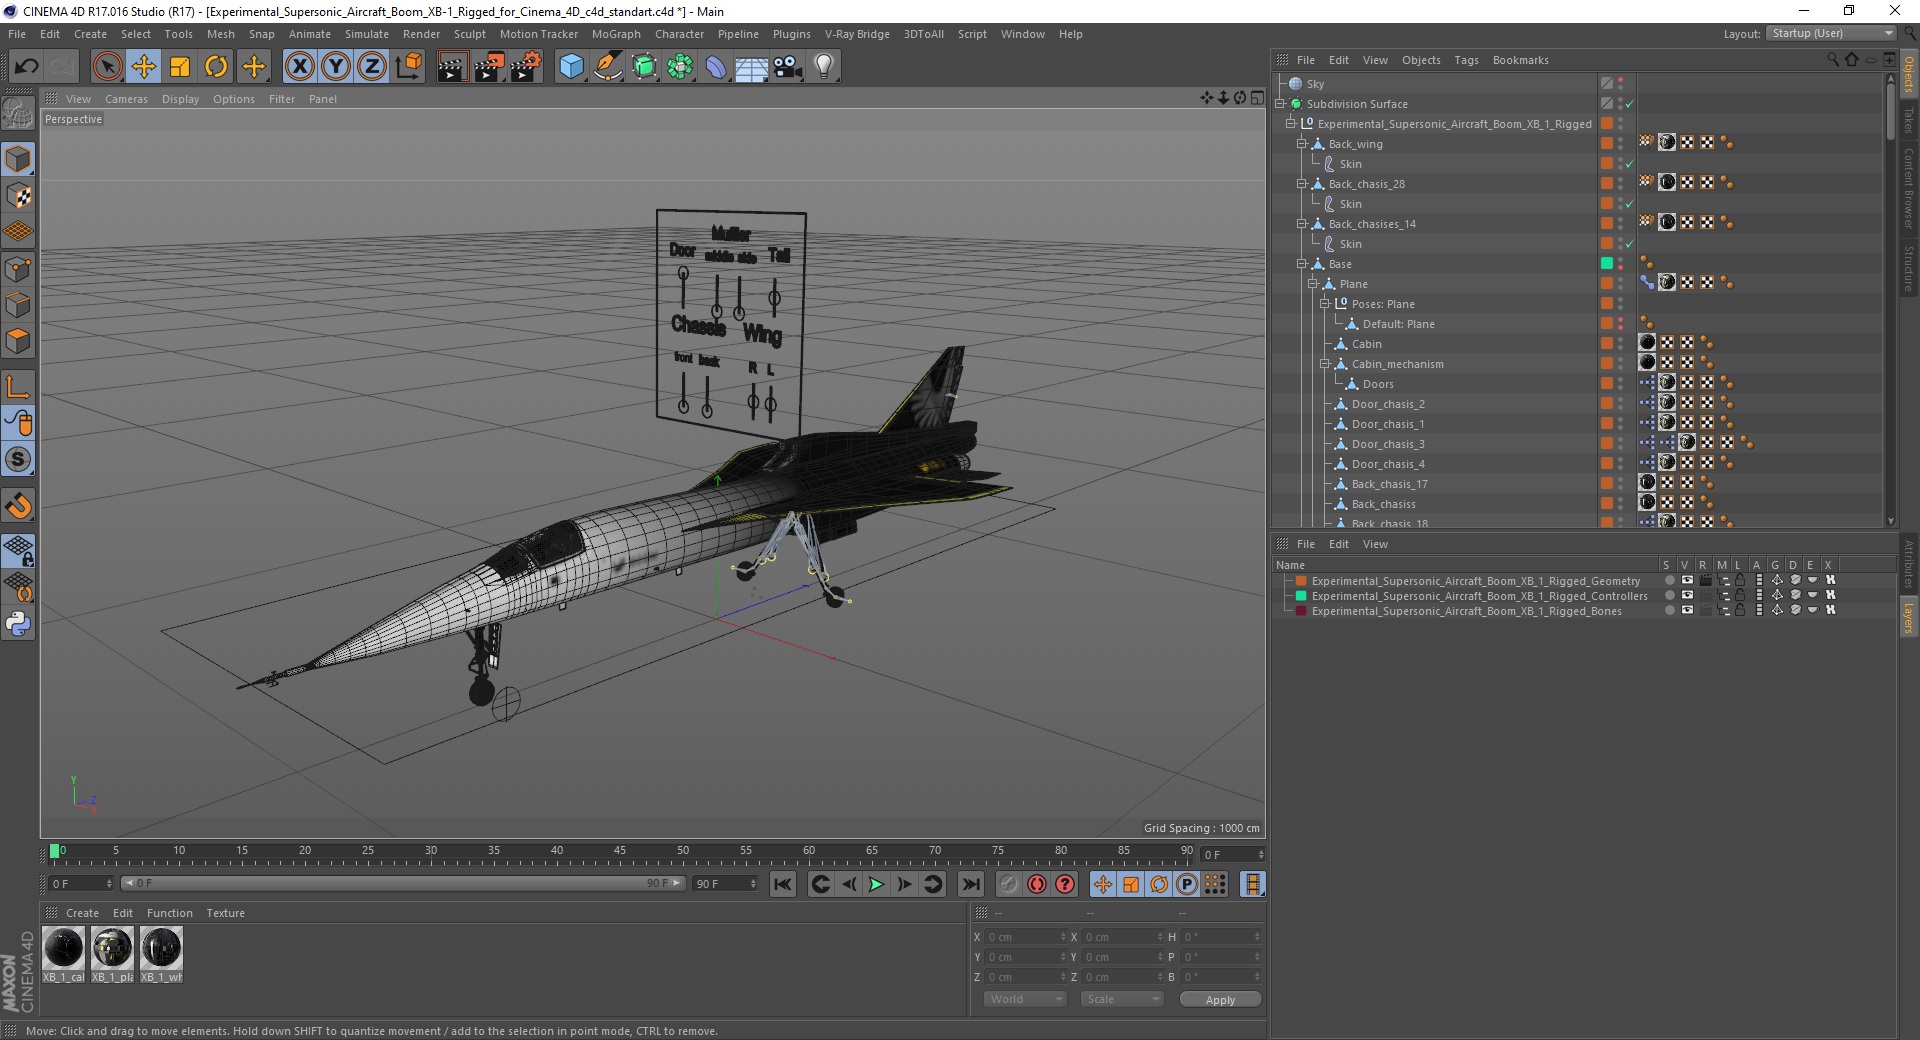Go to end of animation
Image resolution: width=1920 pixels, height=1040 pixels.
(970, 884)
